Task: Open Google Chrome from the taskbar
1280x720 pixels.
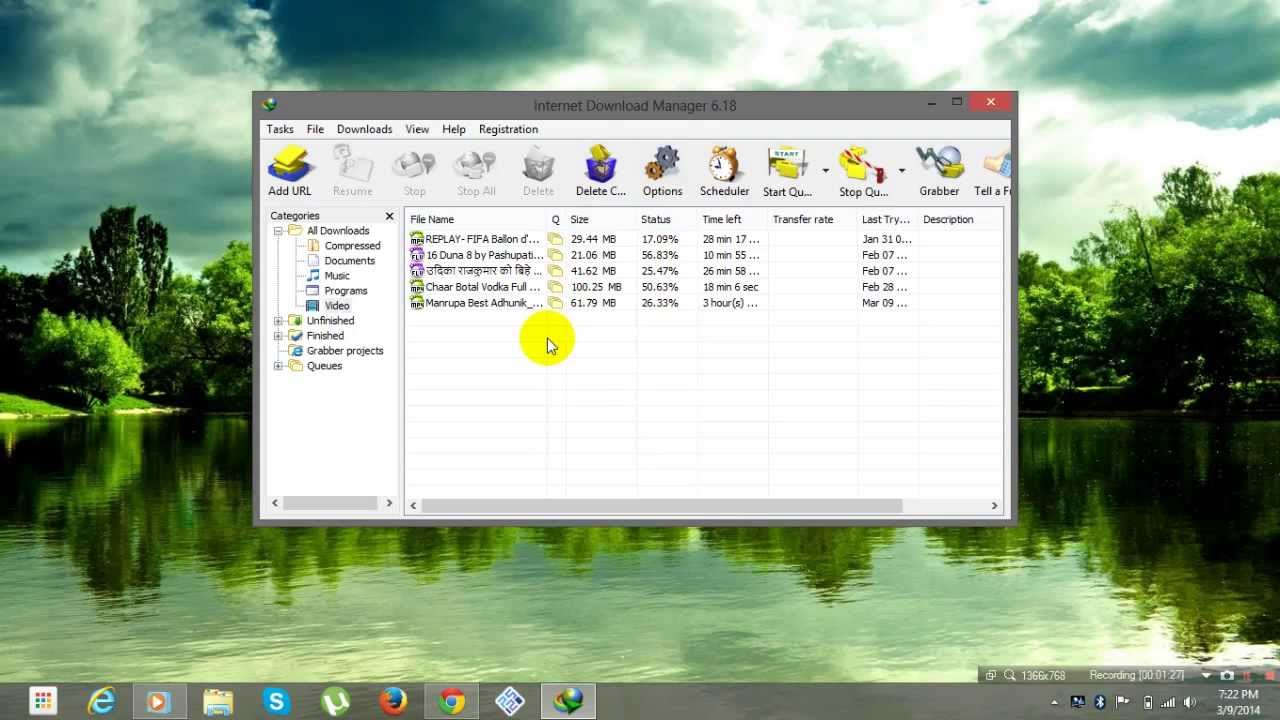Action: click(x=451, y=701)
